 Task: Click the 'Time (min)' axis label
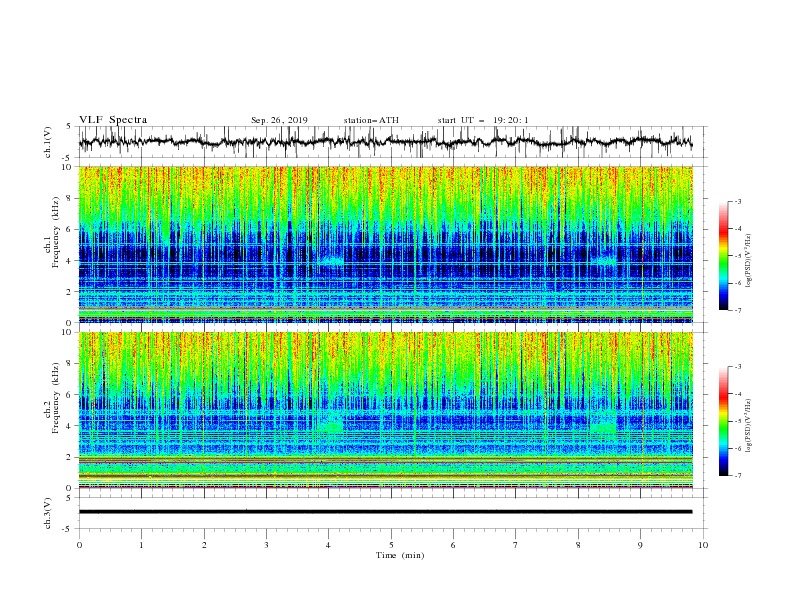pos(400,555)
